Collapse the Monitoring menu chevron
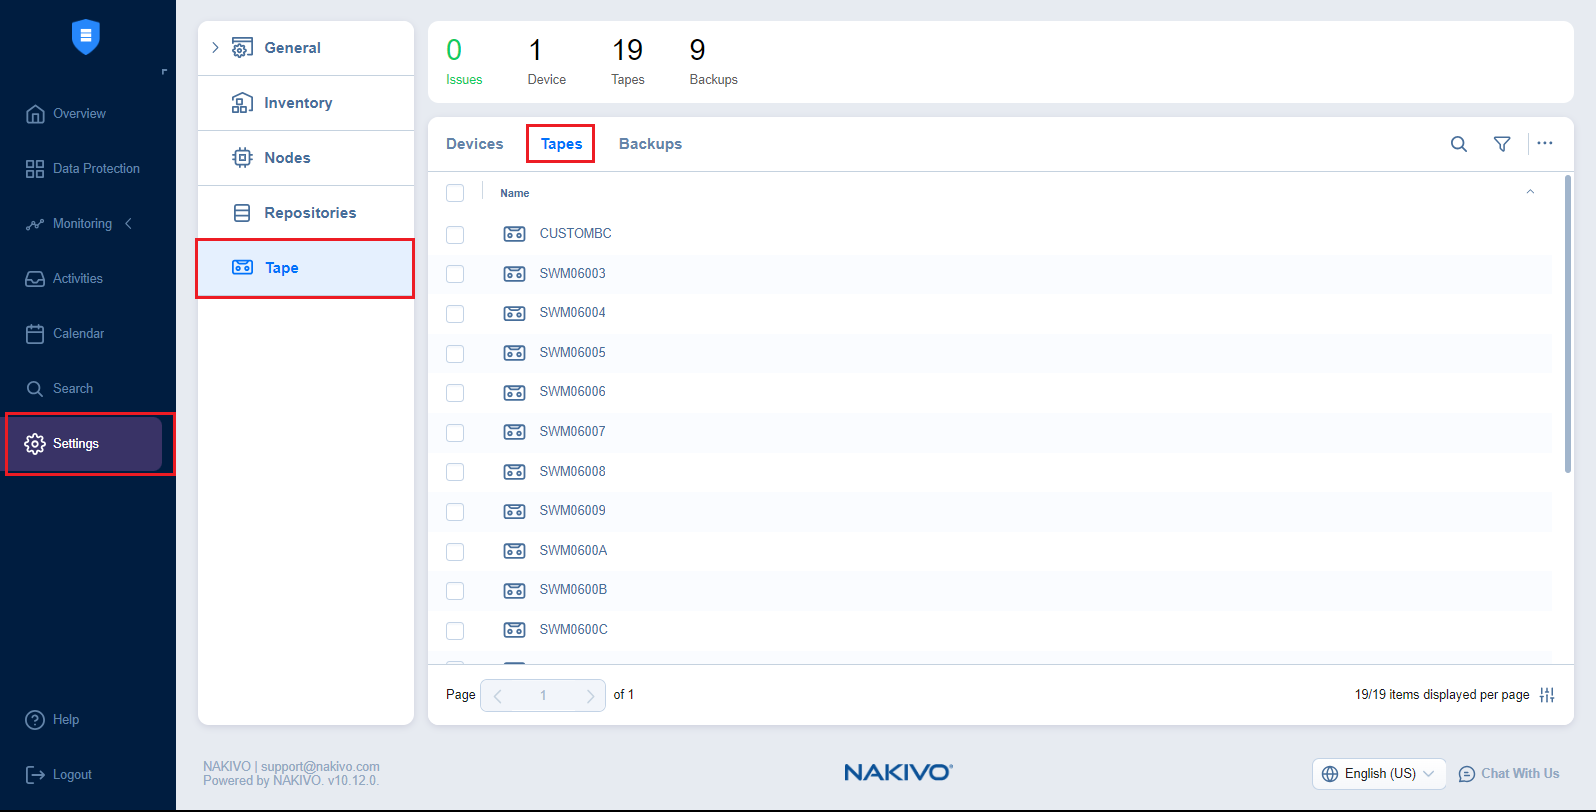This screenshot has width=1596, height=812. pos(128,224)
